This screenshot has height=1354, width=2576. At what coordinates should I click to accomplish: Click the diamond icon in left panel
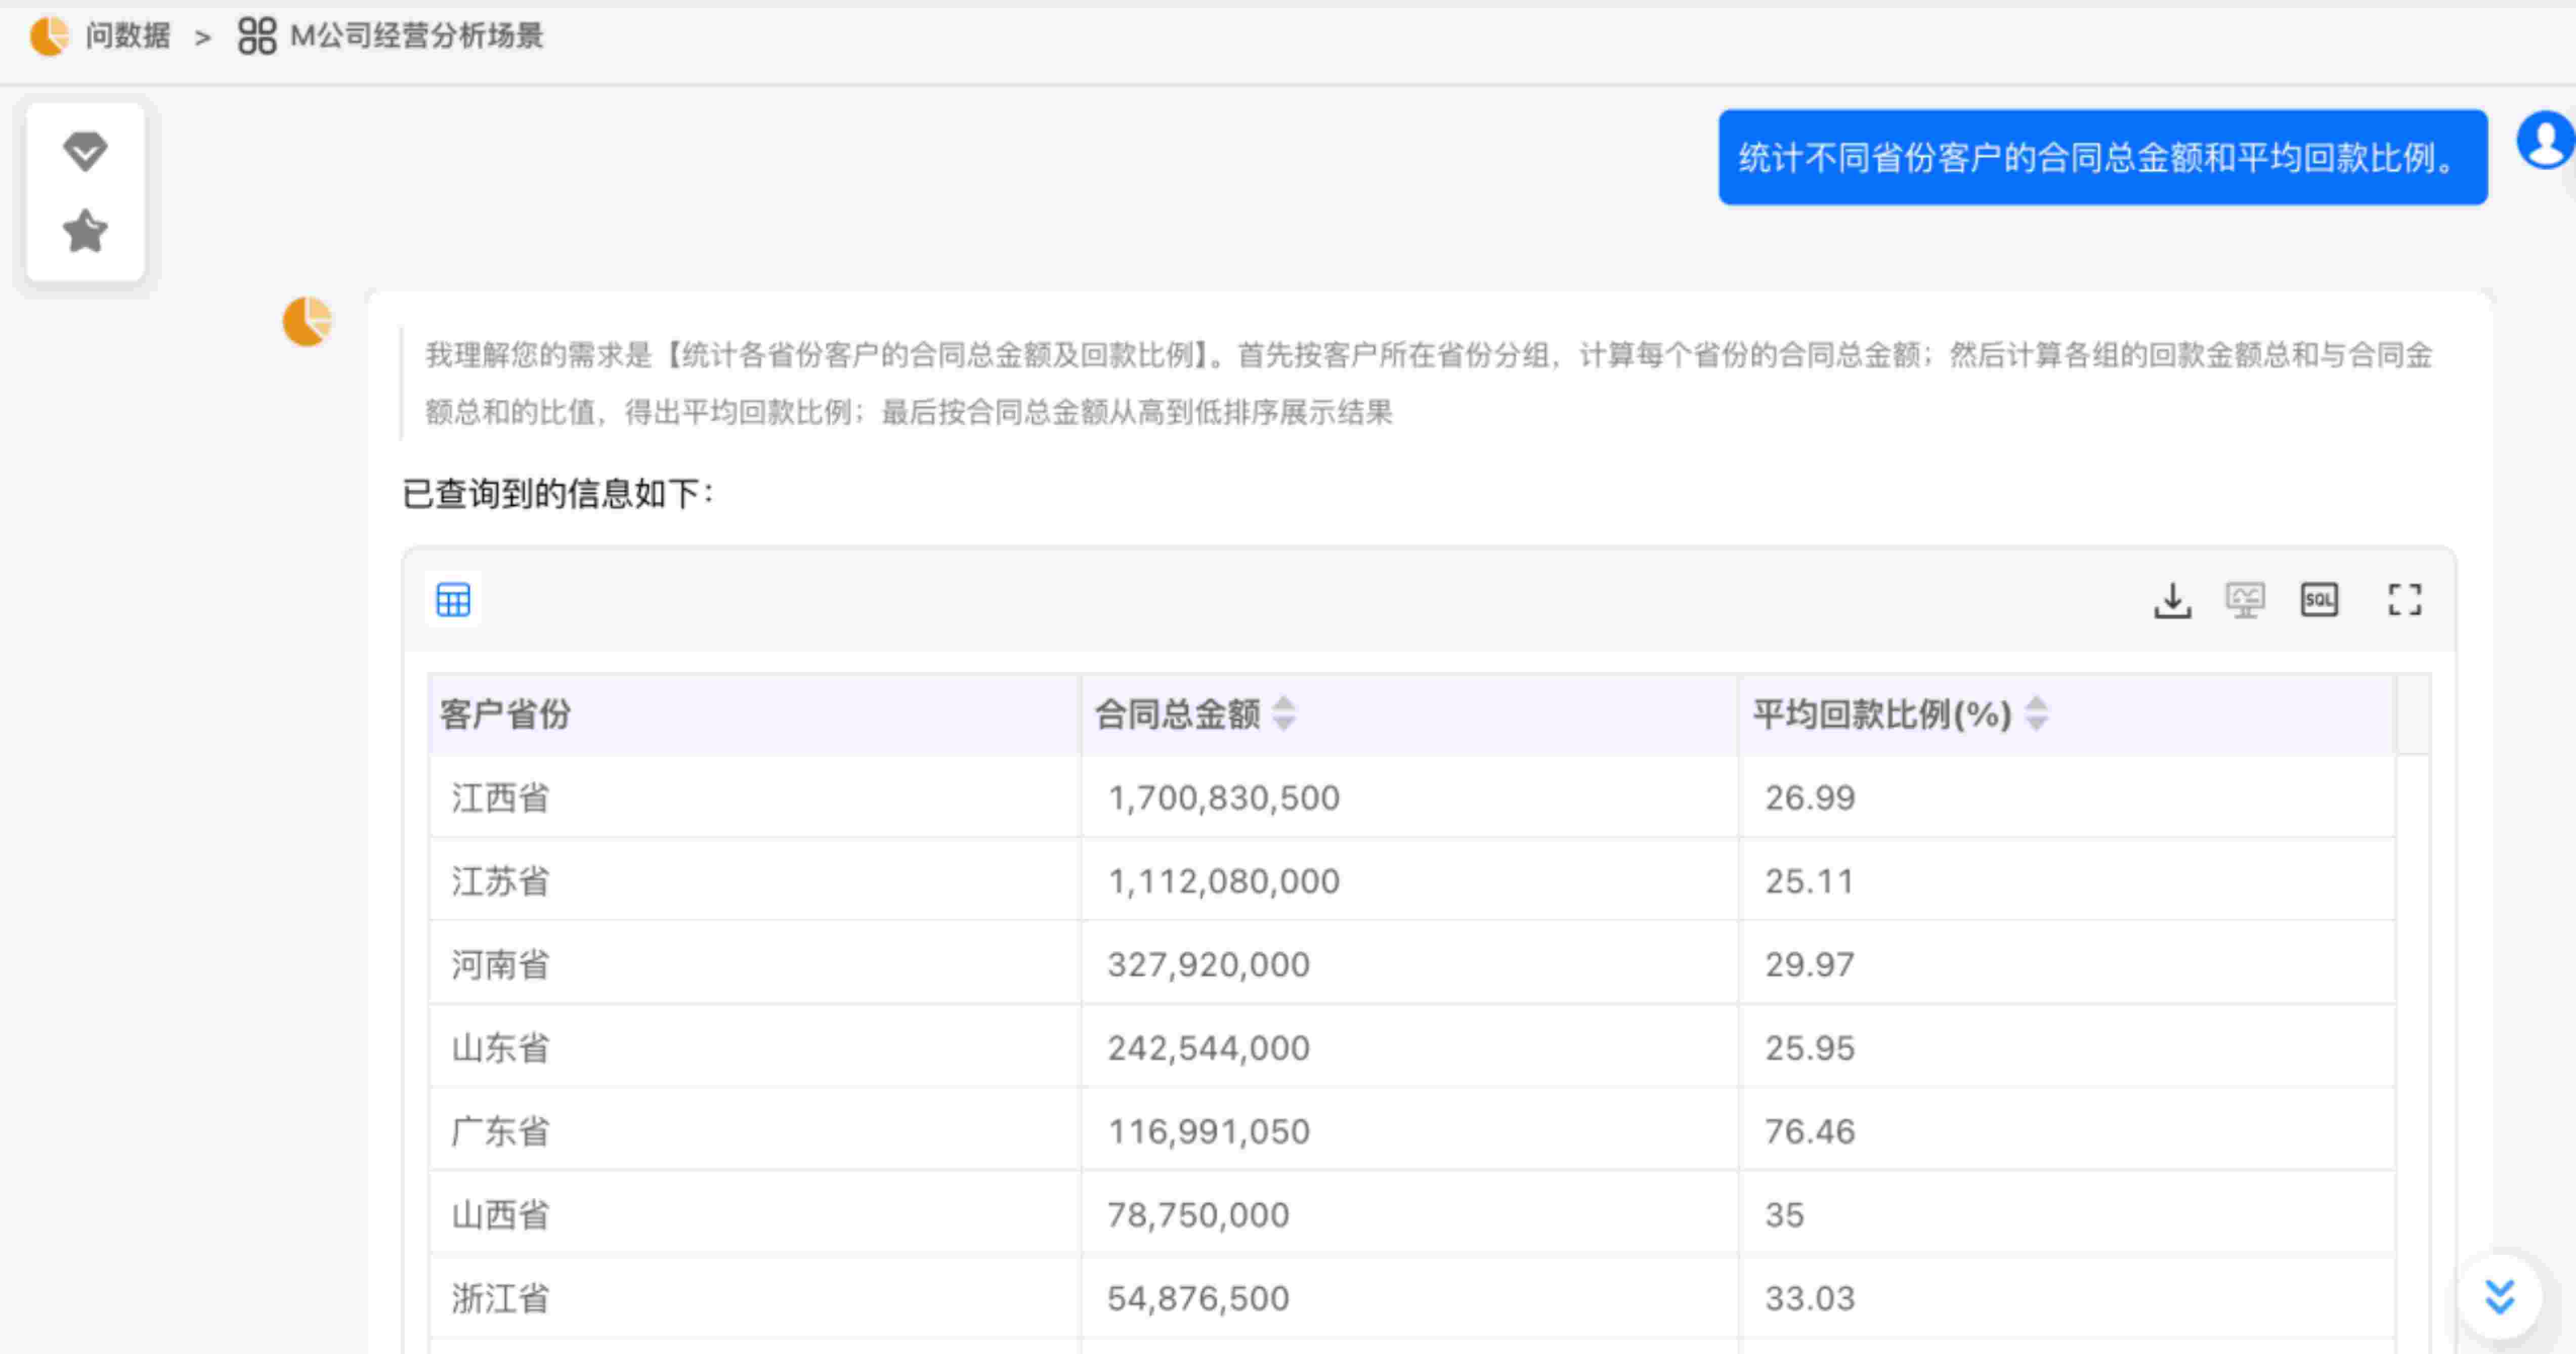85,151
